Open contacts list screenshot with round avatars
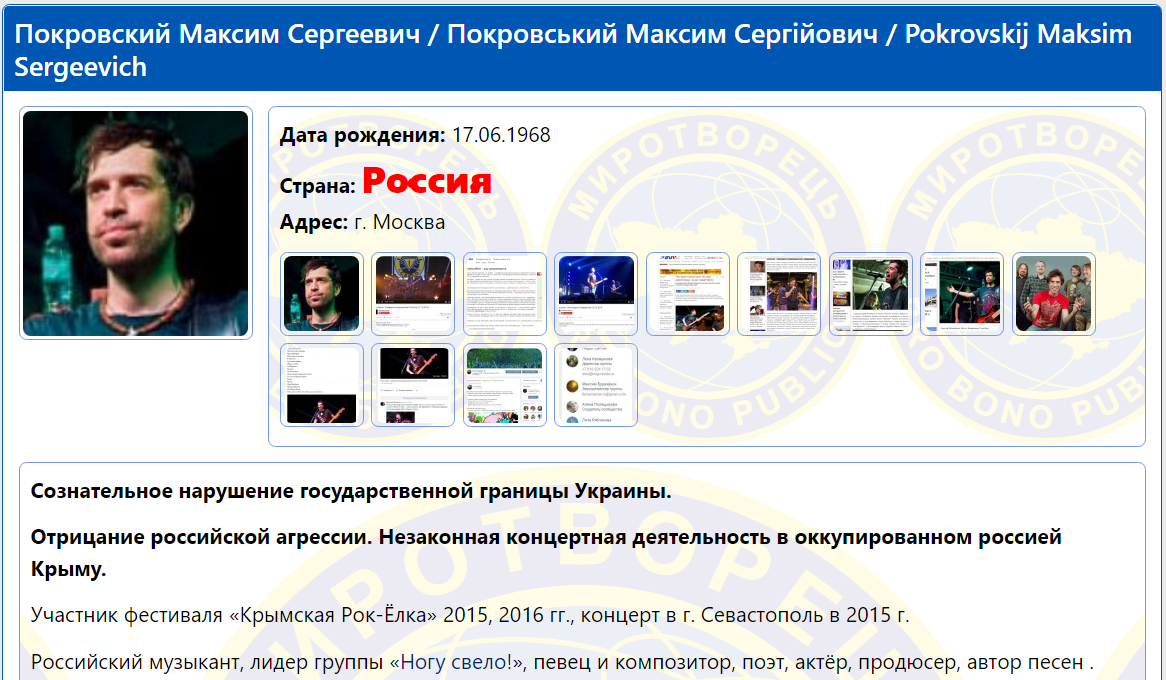 tap(596, 385)
